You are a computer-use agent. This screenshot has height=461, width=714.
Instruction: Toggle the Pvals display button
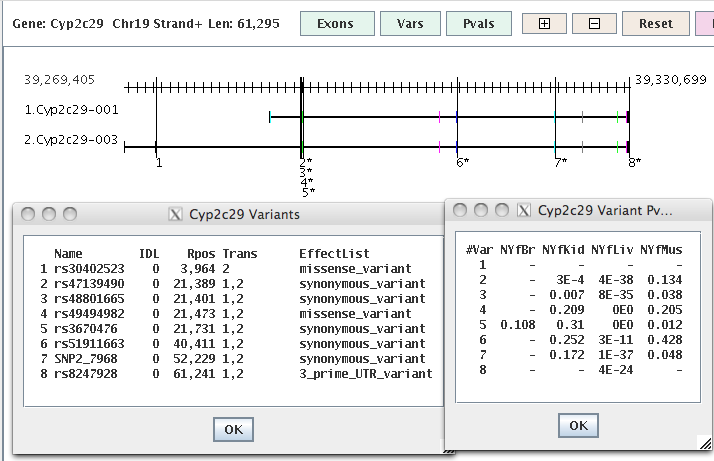(x=479, y=23)
